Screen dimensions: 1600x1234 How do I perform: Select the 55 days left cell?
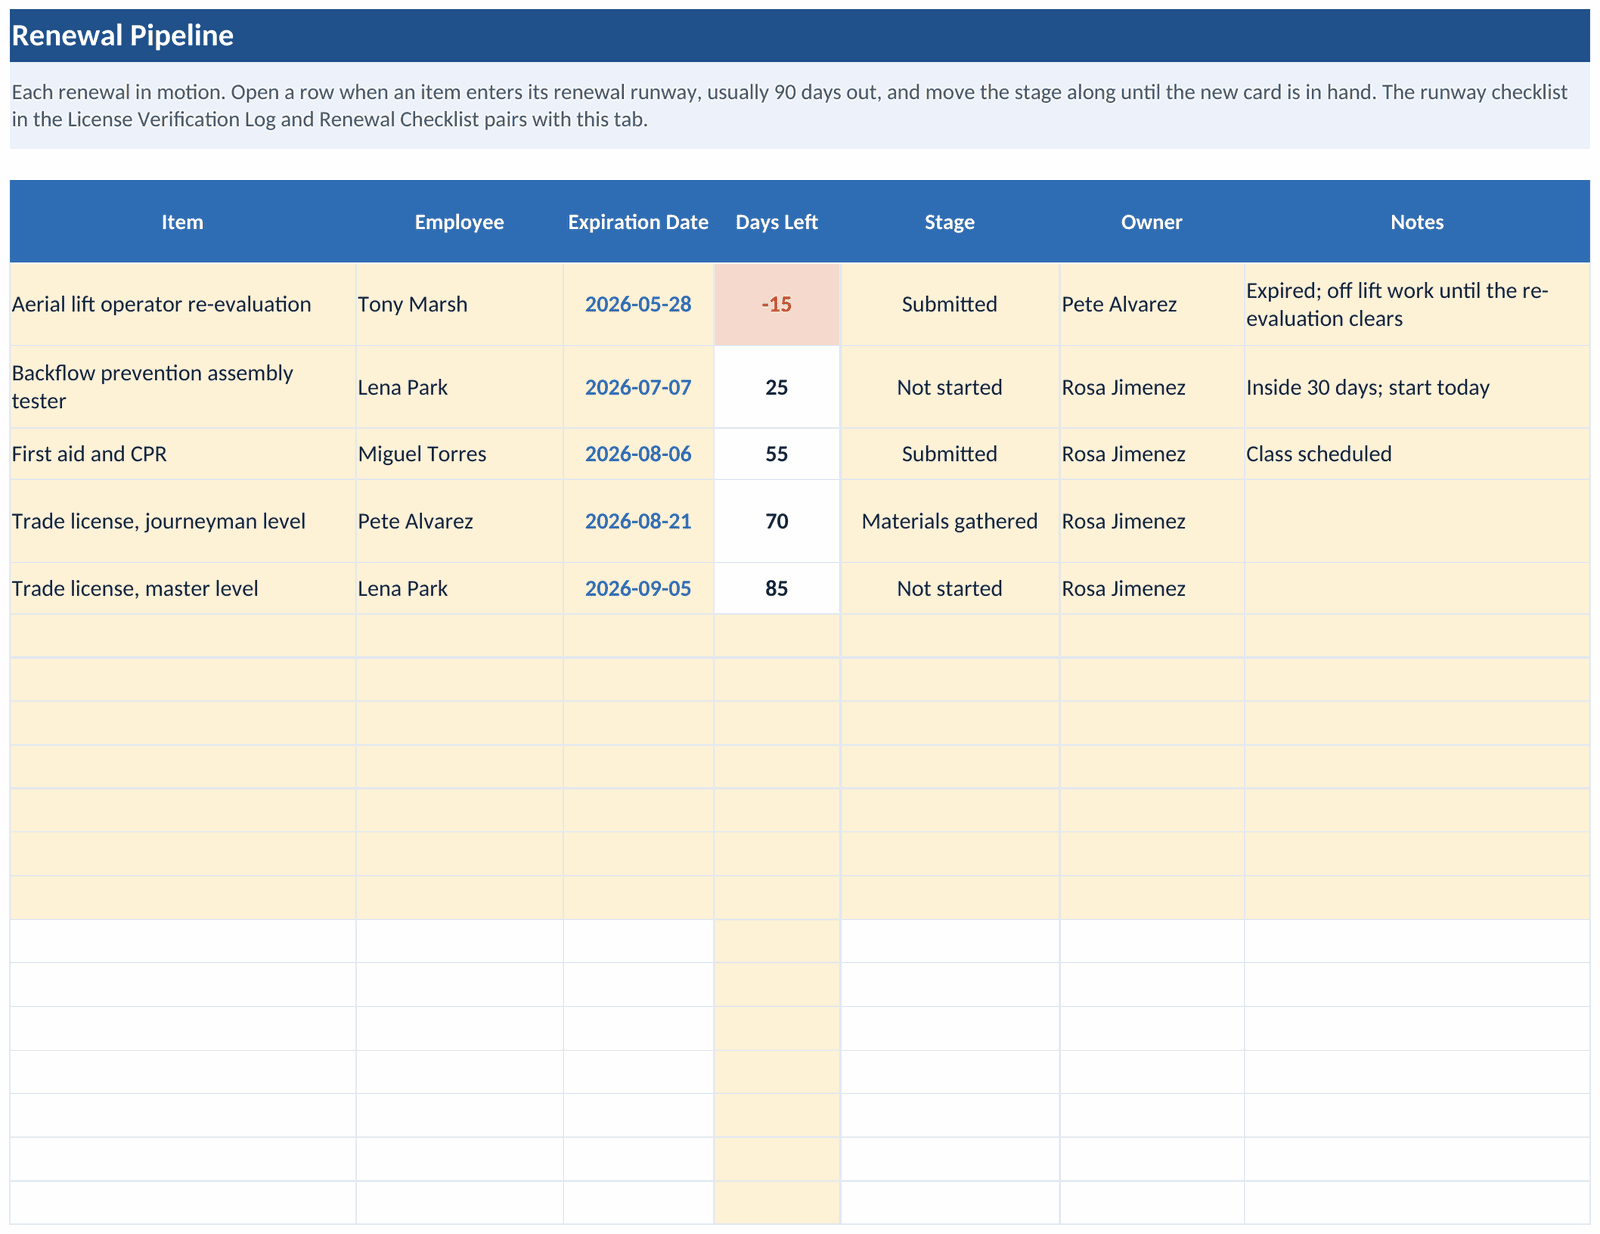(777, 454)
